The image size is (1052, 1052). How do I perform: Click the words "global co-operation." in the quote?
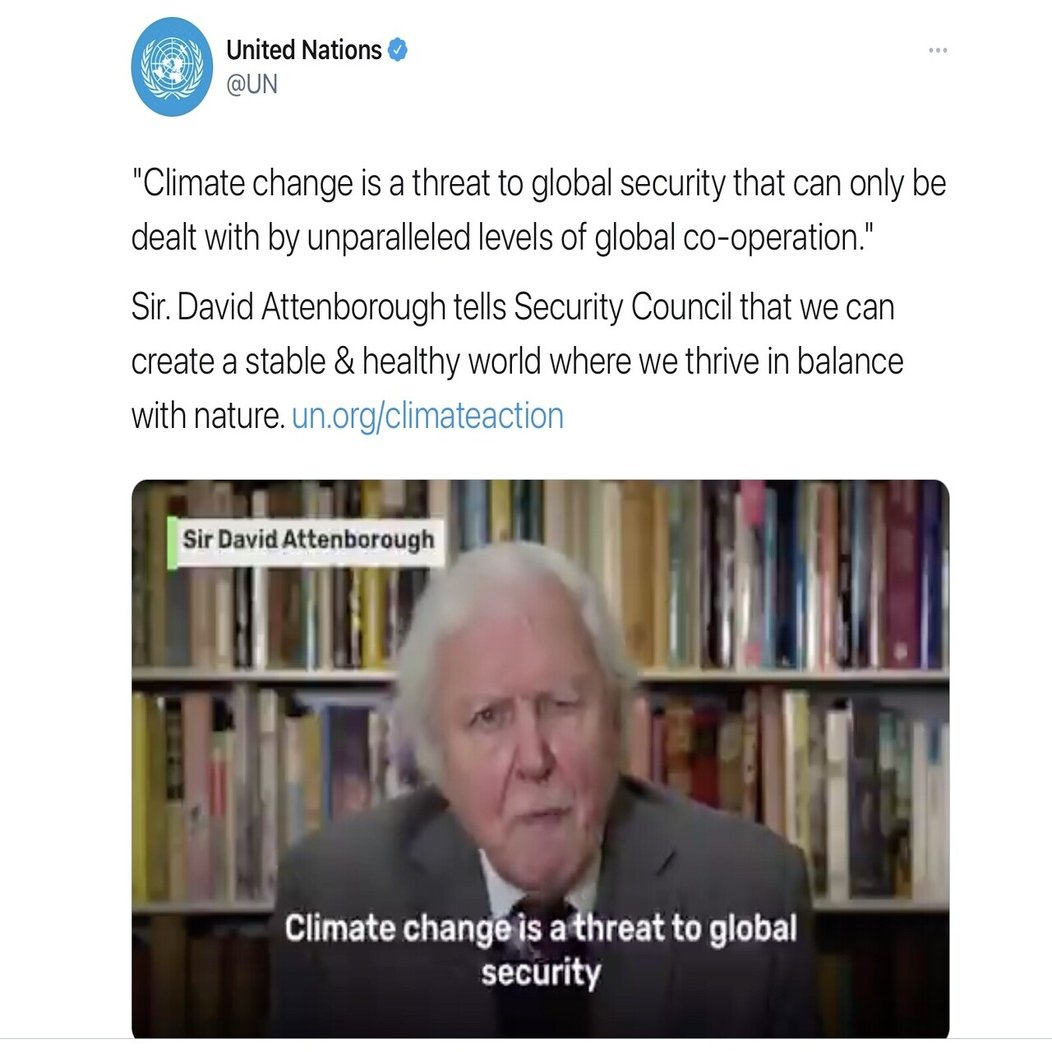(x=736, y=238)
